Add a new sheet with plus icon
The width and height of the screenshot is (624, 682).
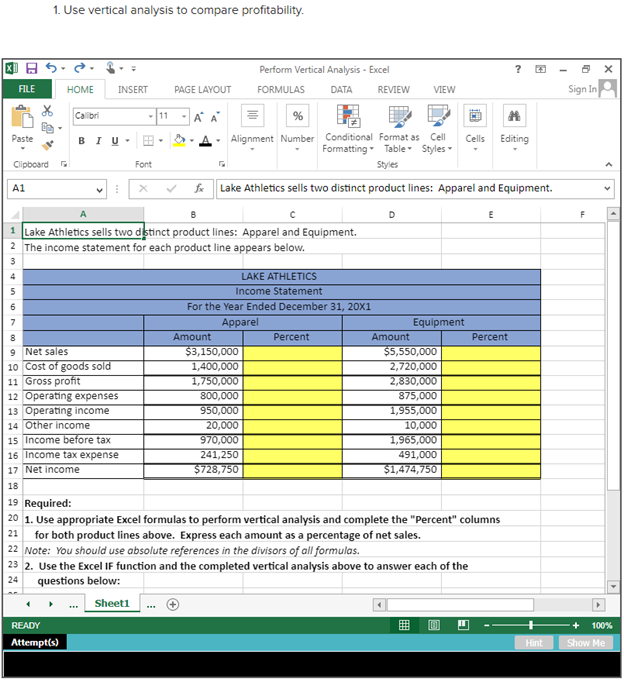[173, 604]
